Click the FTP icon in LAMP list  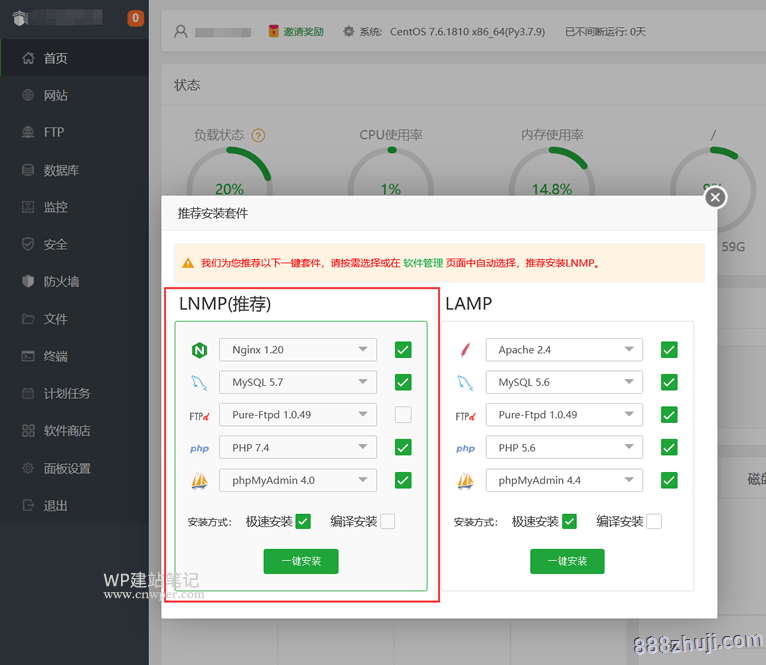466,416
